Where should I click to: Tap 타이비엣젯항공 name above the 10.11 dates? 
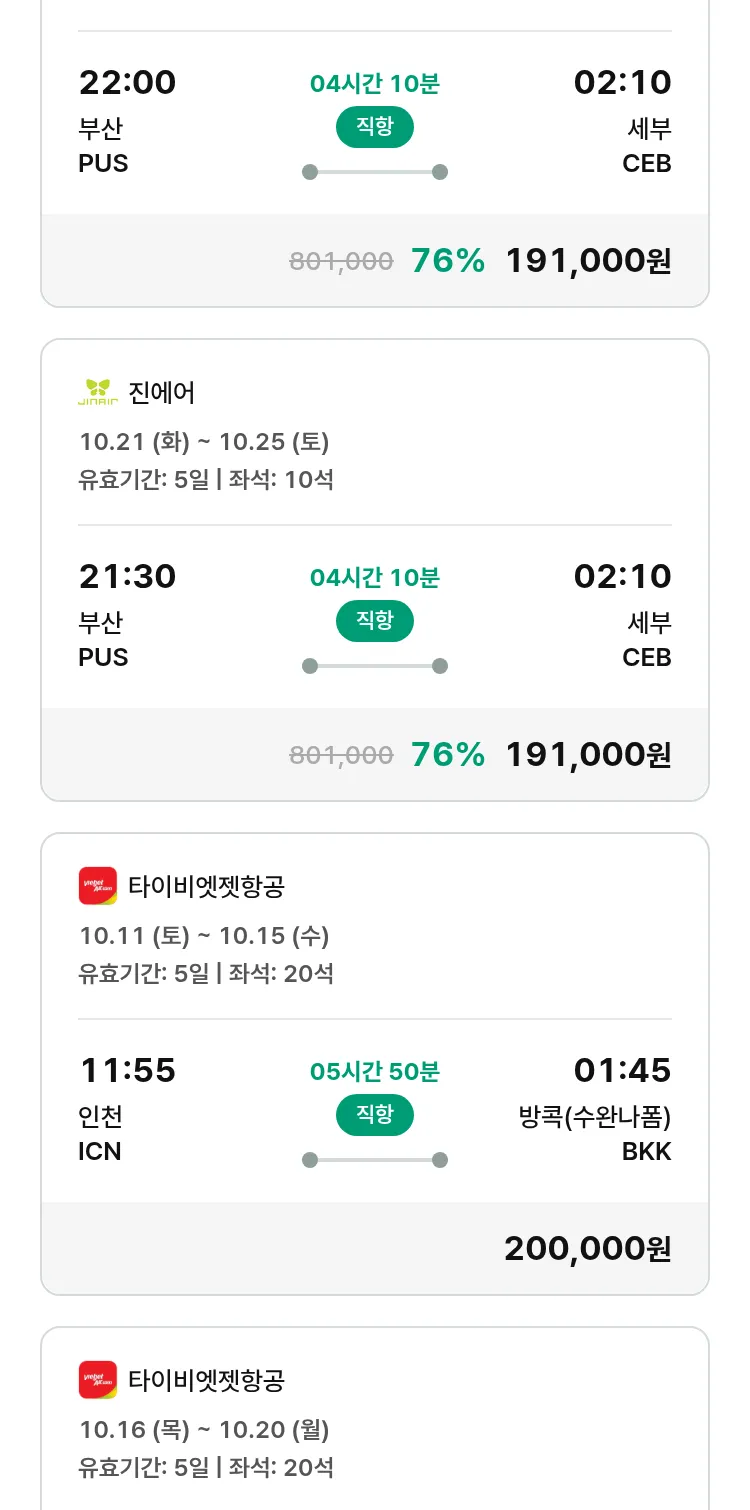coord(207,886)
